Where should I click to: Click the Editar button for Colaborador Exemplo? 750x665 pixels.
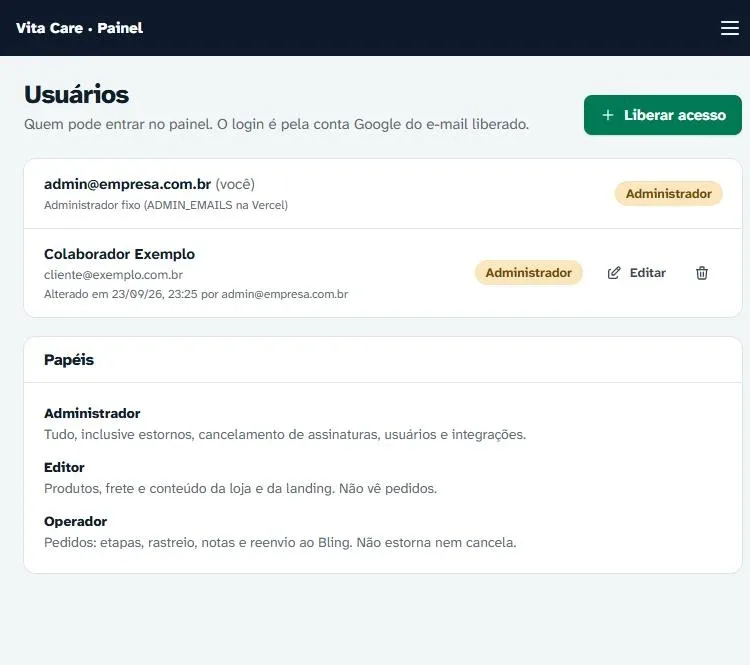[x=637, y=273]
